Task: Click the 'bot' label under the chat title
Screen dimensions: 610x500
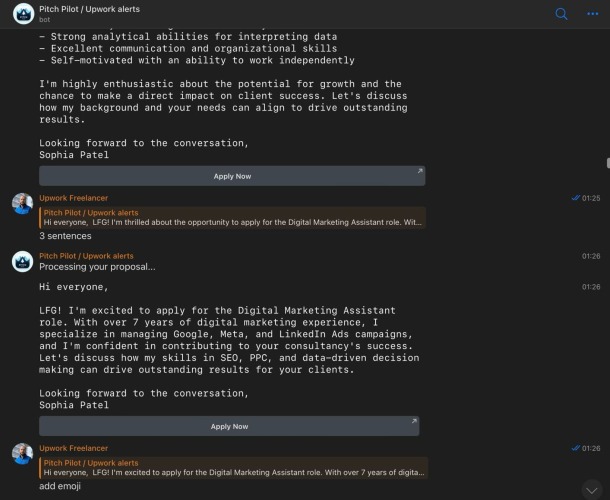Action: coord(44,19)
